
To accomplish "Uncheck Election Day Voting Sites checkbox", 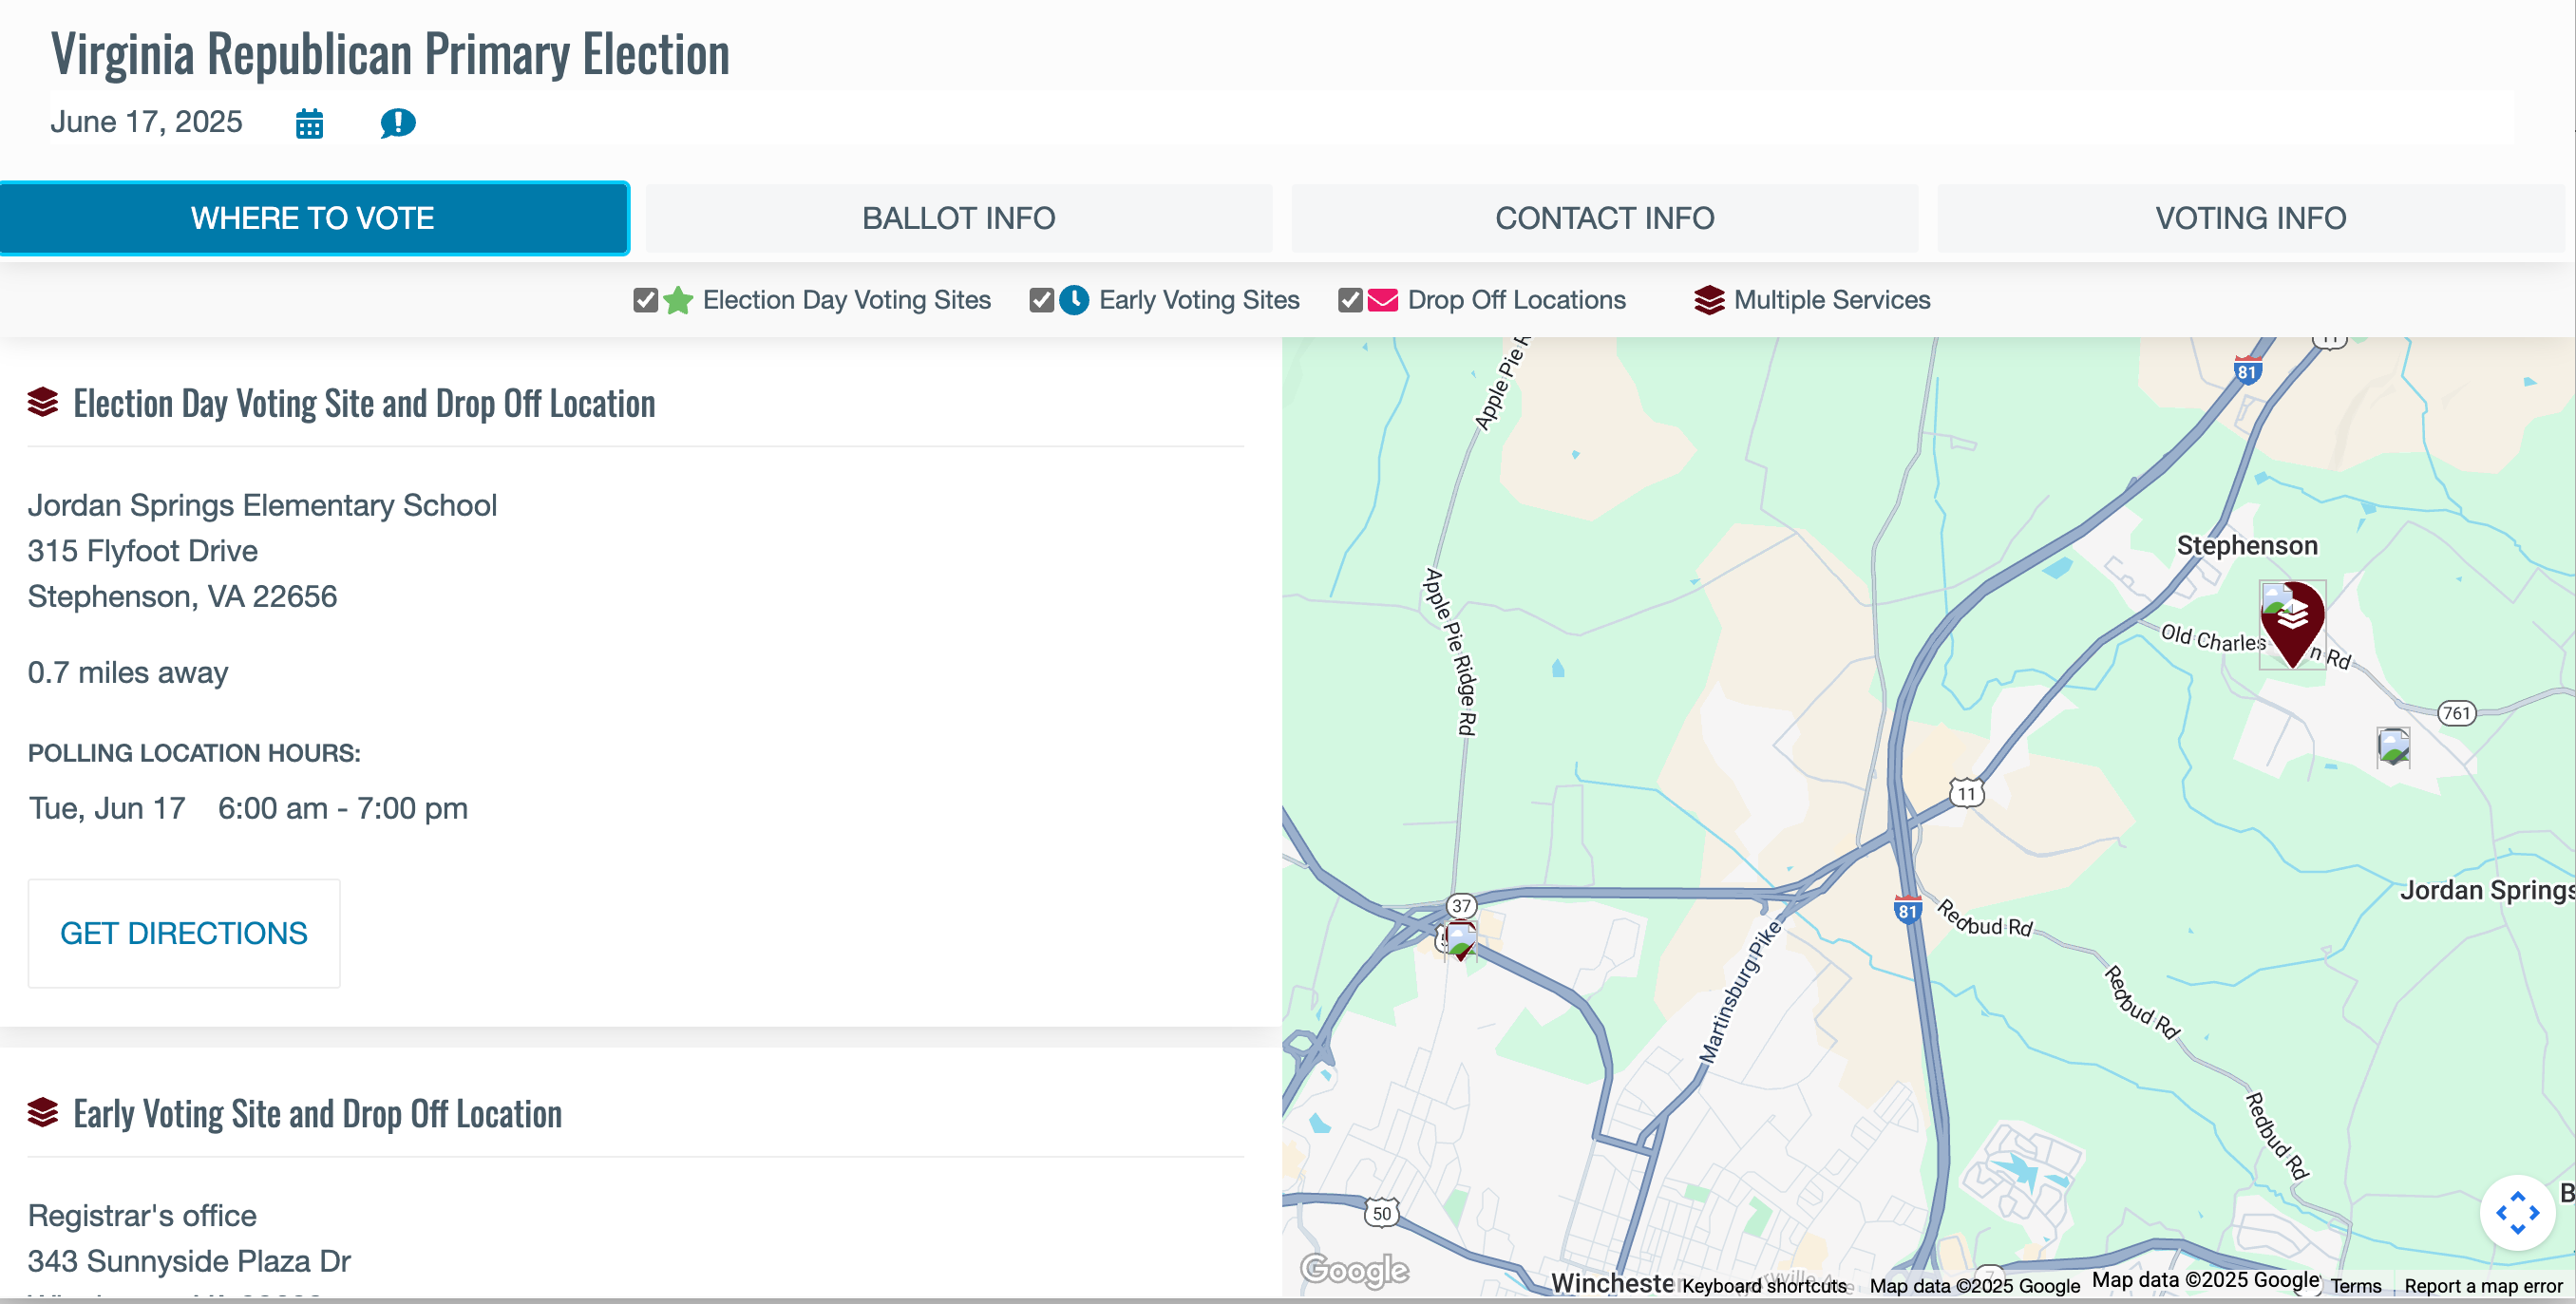I will [645, 300].
